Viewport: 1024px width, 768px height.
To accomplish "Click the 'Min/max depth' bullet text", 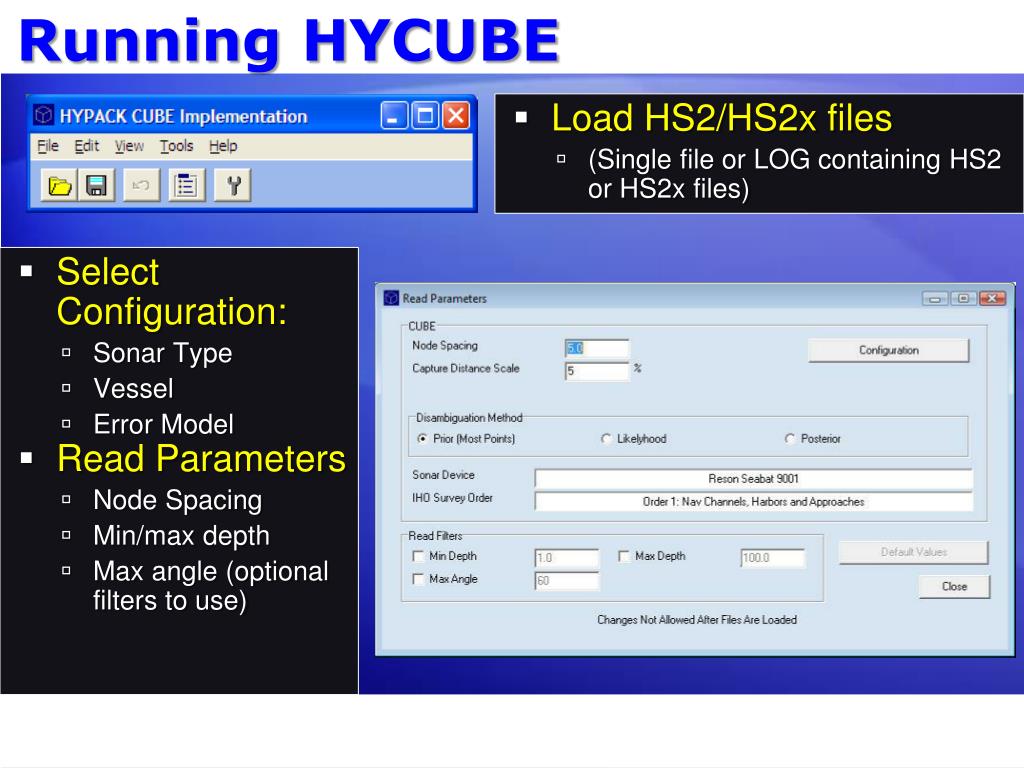I will click(181, 536).
